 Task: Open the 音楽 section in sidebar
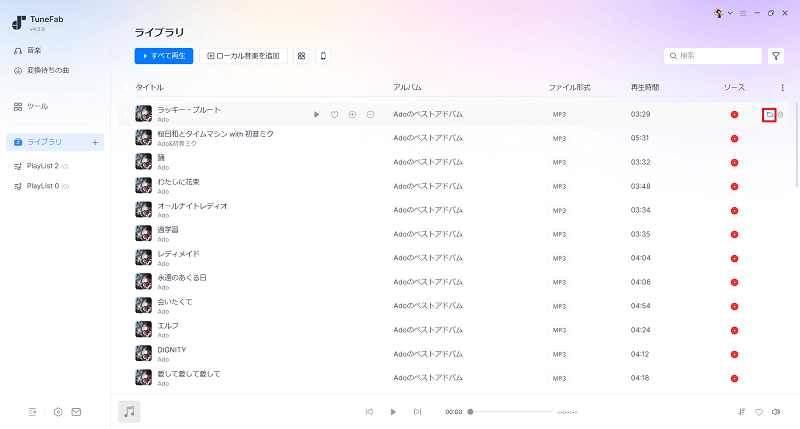click(x=28, y=51)
